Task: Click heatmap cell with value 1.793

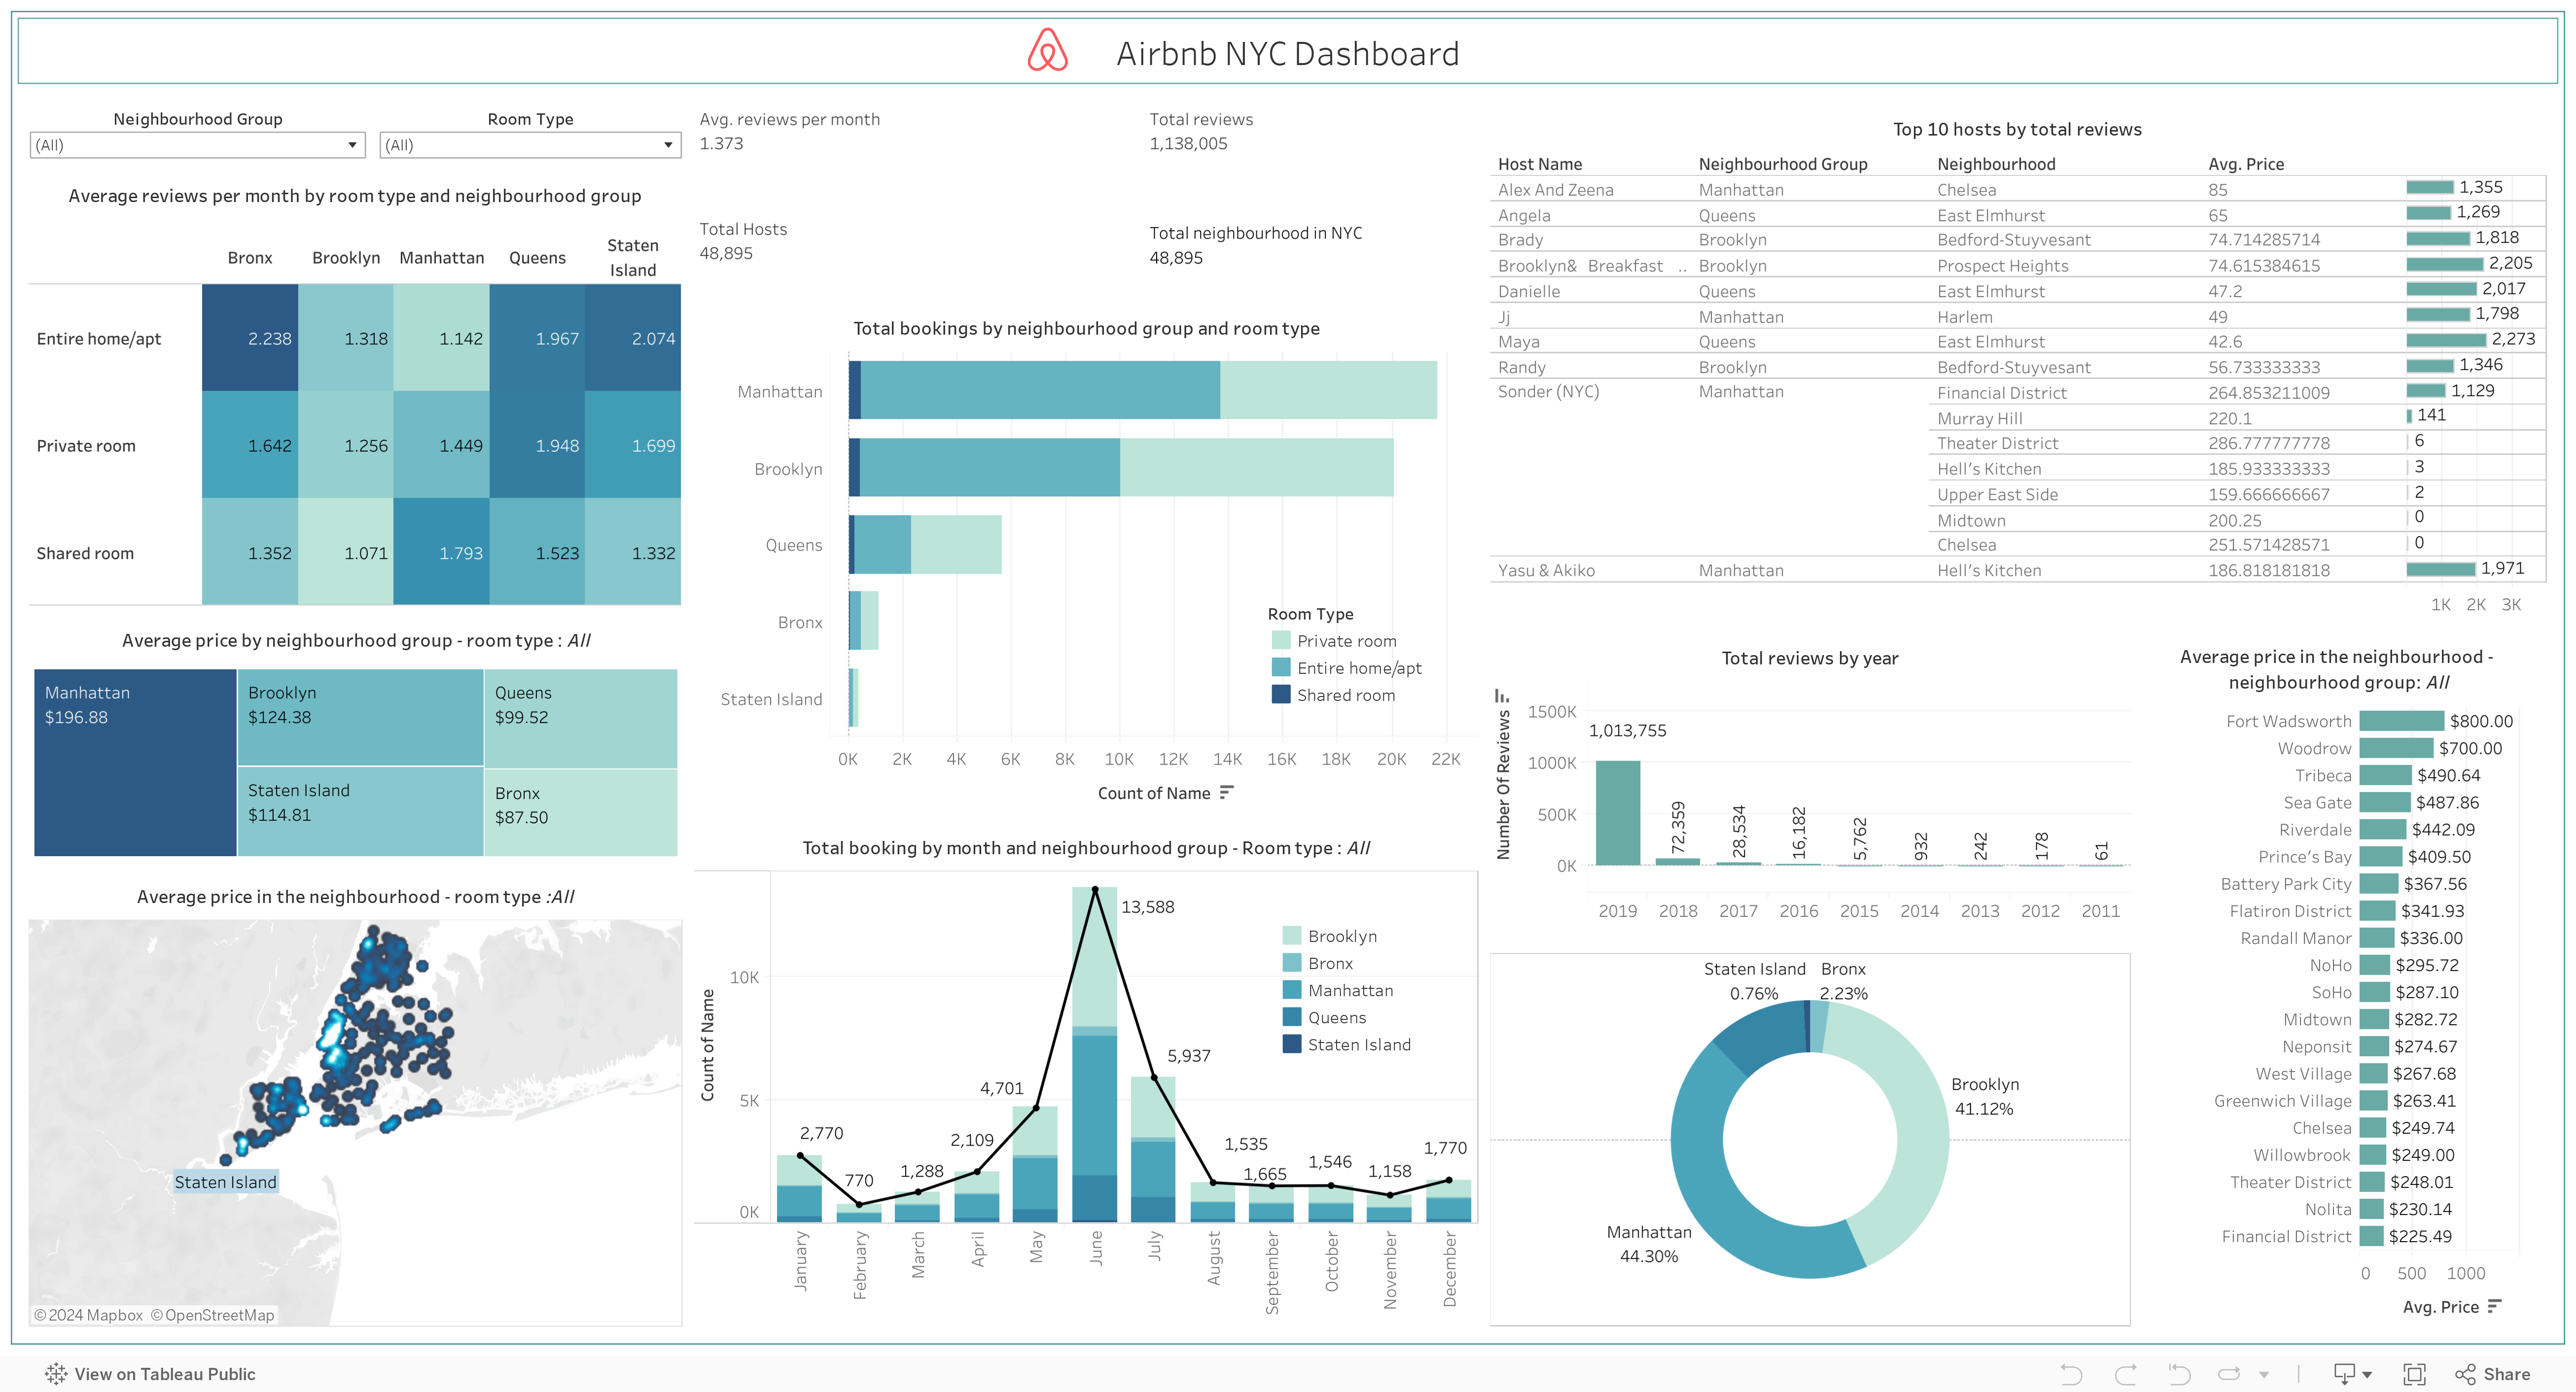Action: tap(441, 551)
